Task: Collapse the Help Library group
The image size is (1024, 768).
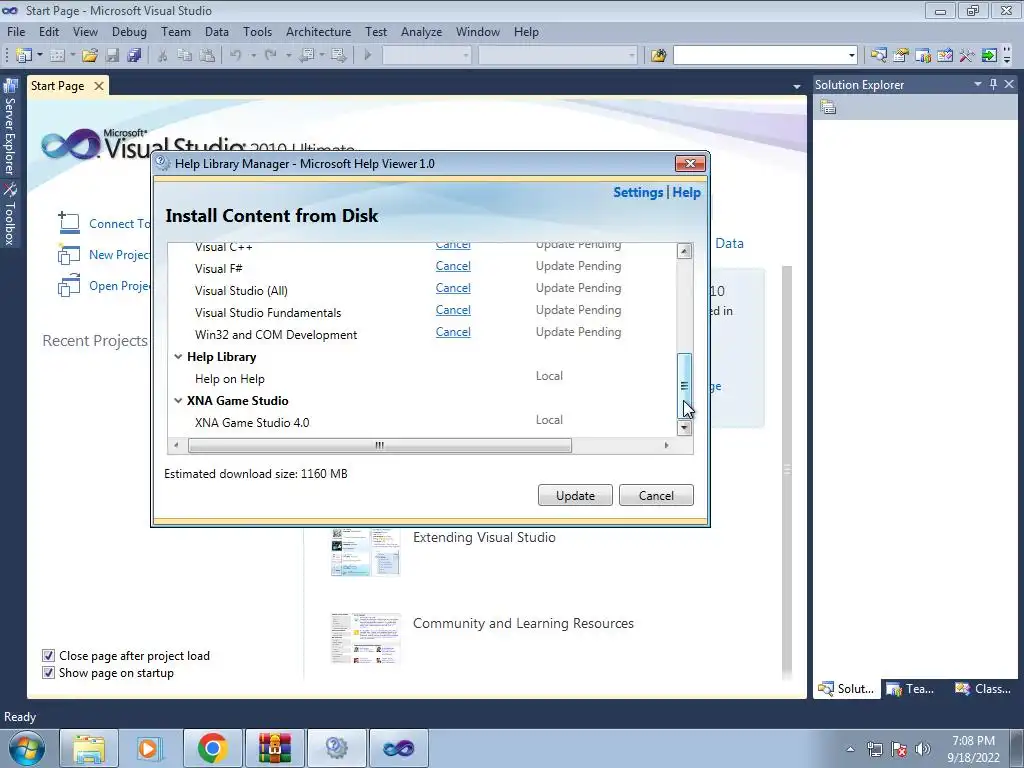Action: point(178,357)
